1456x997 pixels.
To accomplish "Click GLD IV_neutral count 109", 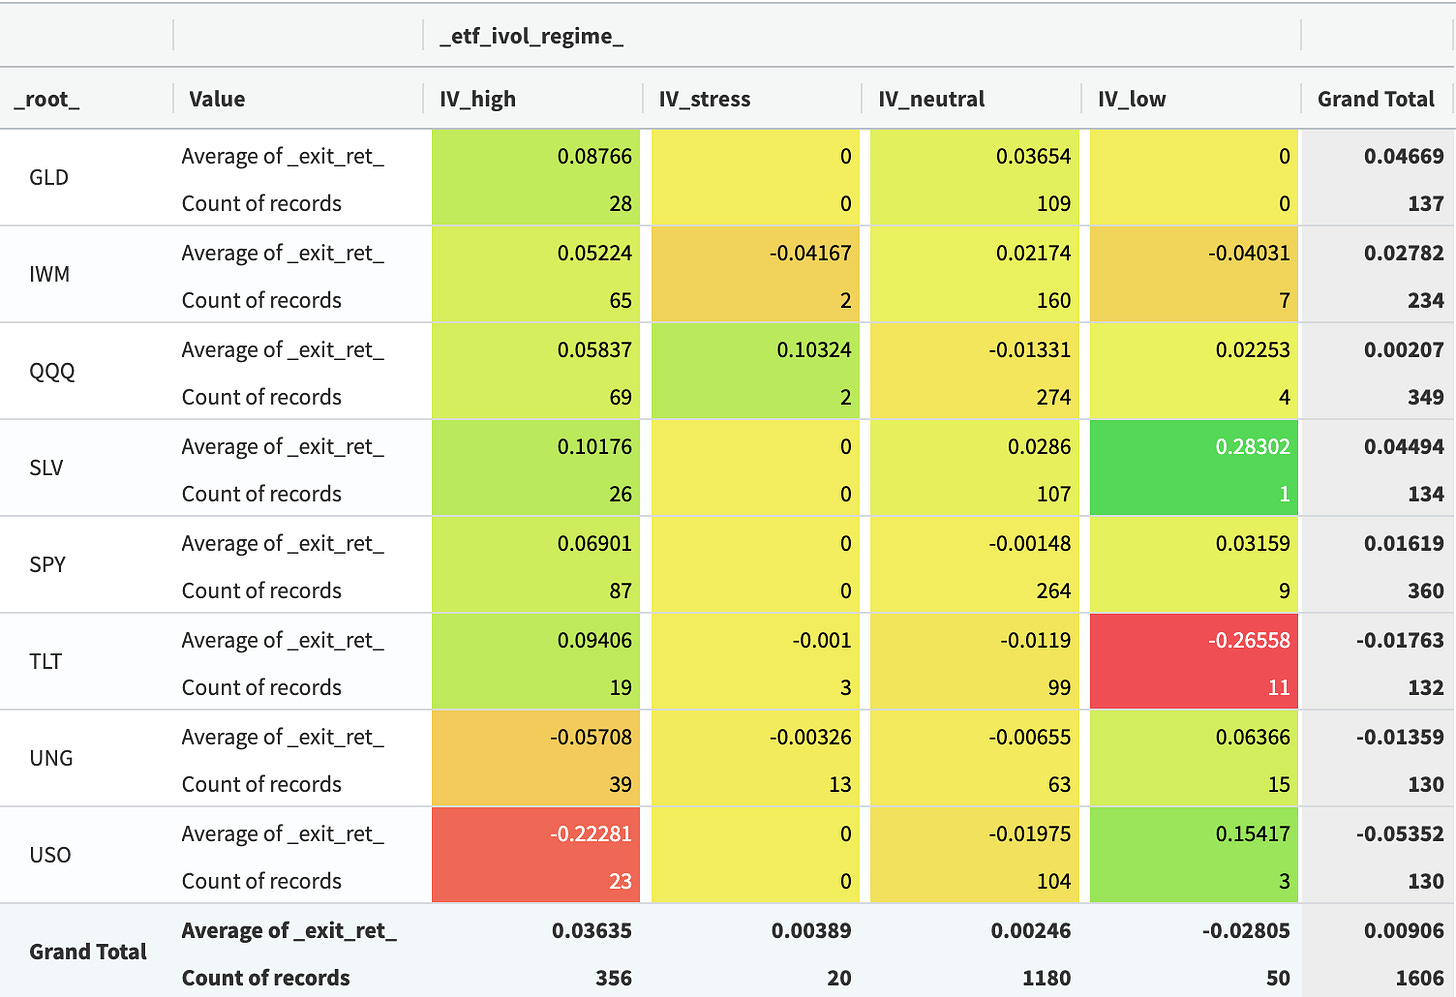I will (x=1054, y=203).
